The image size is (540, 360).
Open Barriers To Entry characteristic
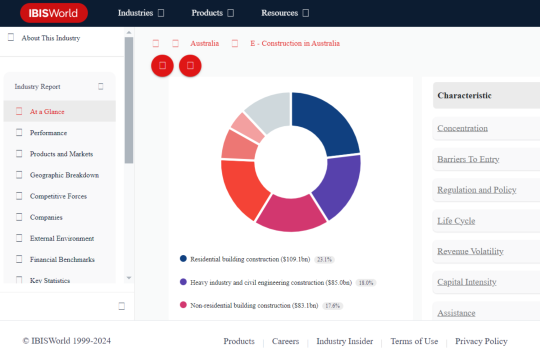[468, 159]
